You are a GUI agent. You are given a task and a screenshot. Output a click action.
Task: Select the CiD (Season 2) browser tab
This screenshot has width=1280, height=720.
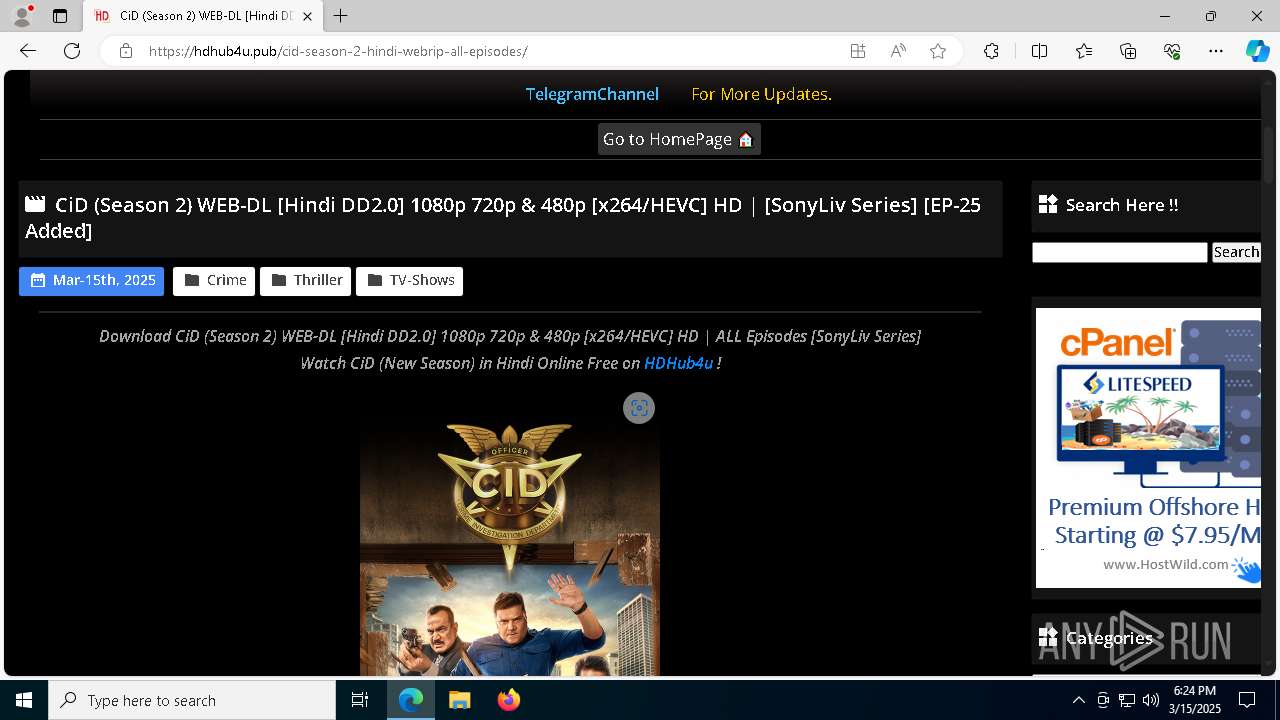[204, 16]
